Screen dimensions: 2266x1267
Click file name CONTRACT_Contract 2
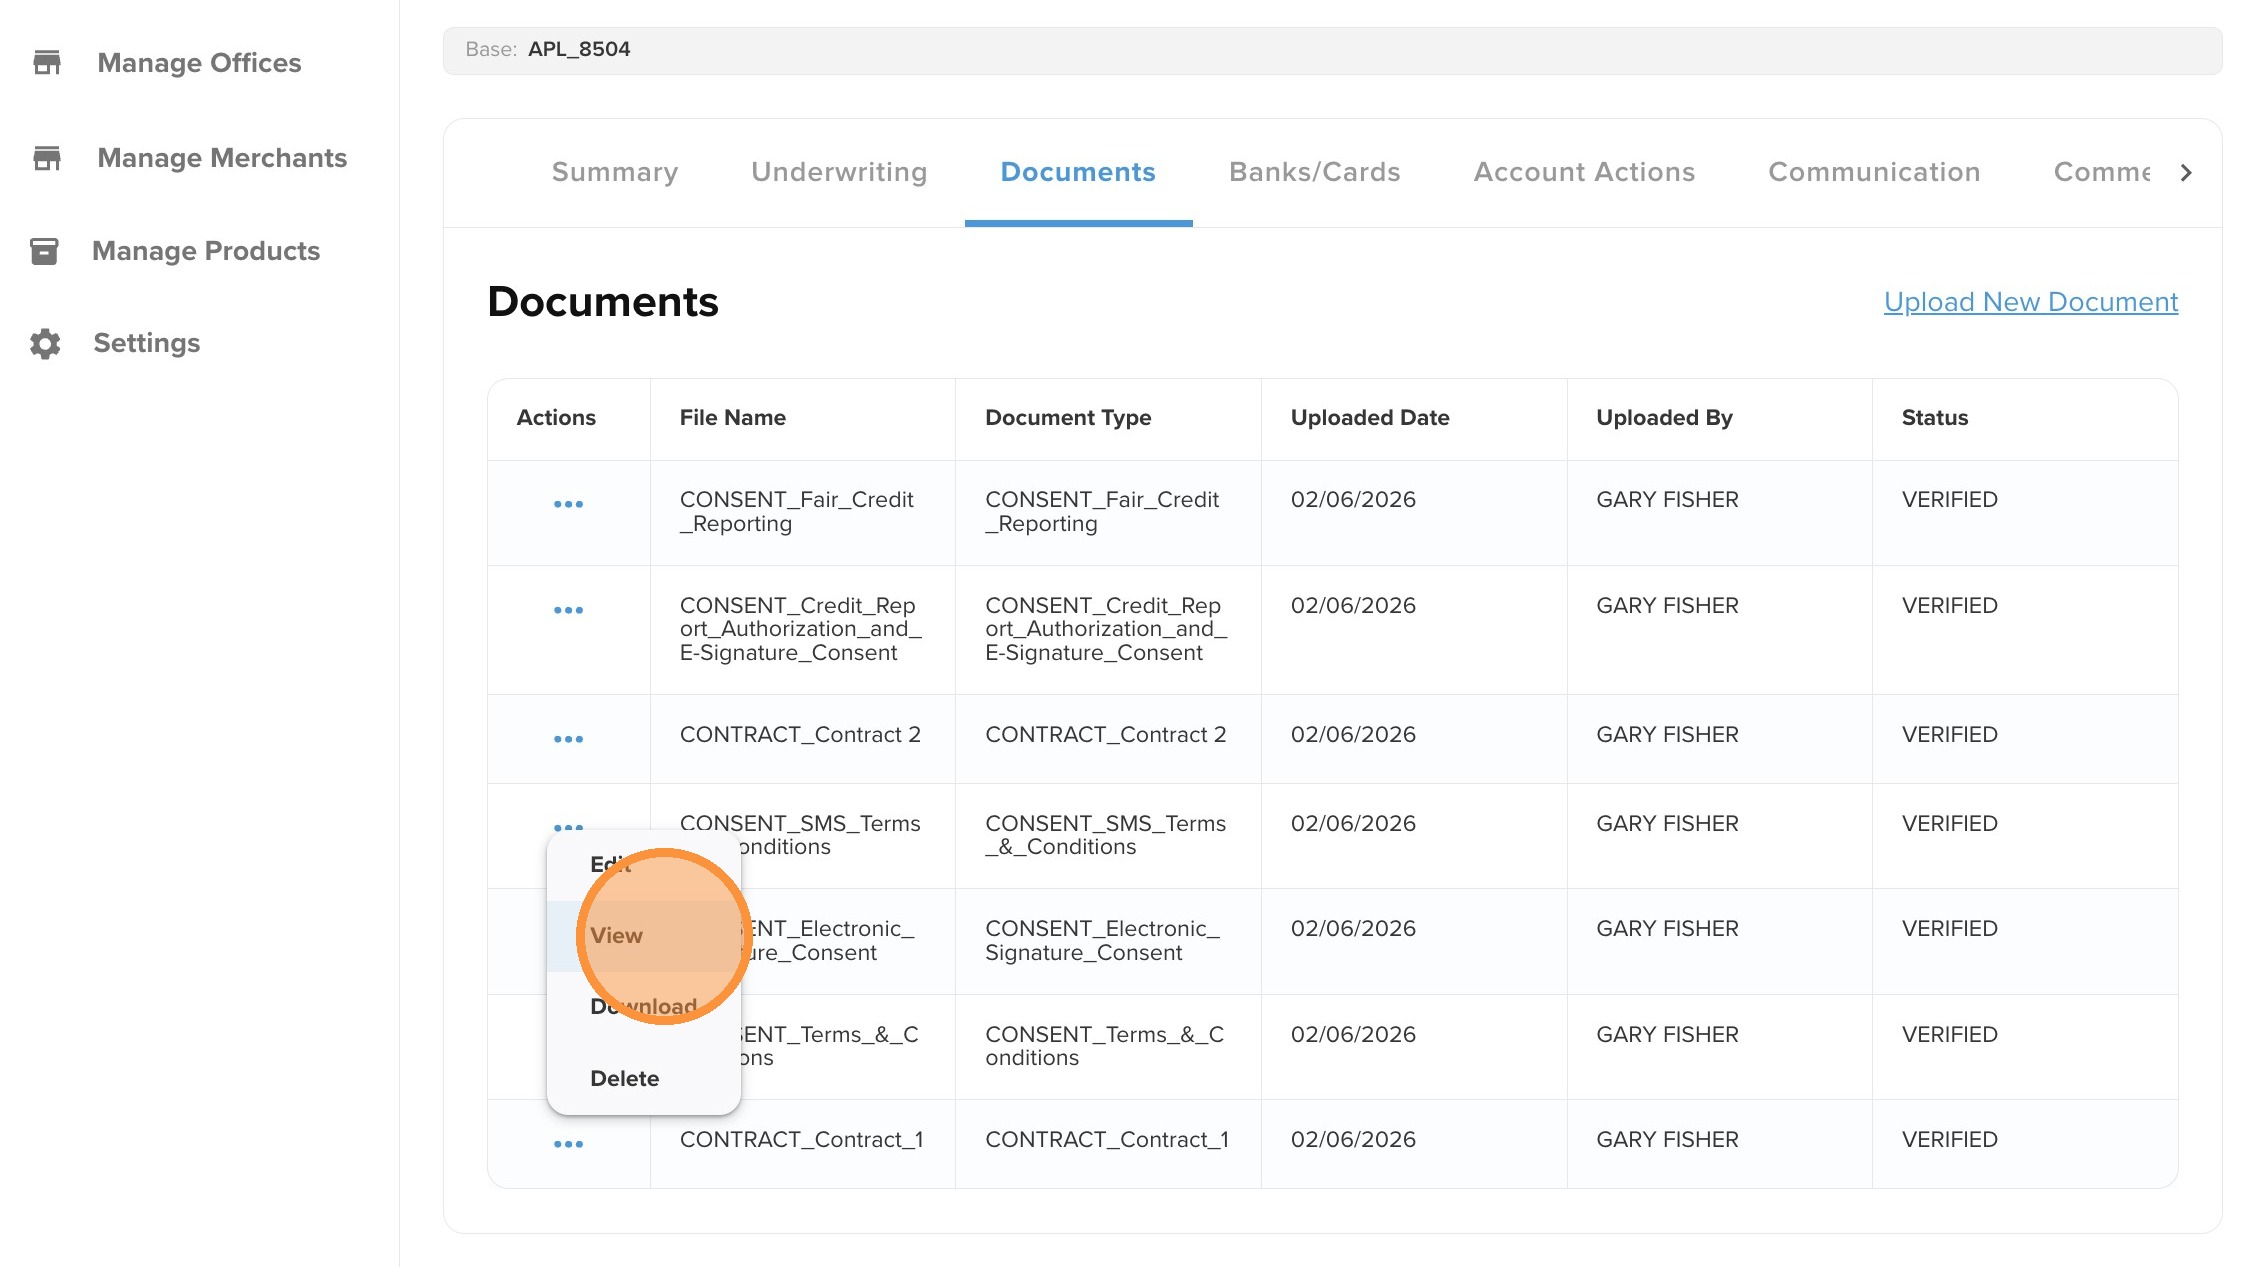pyautogui.click(x=800, y=735)
